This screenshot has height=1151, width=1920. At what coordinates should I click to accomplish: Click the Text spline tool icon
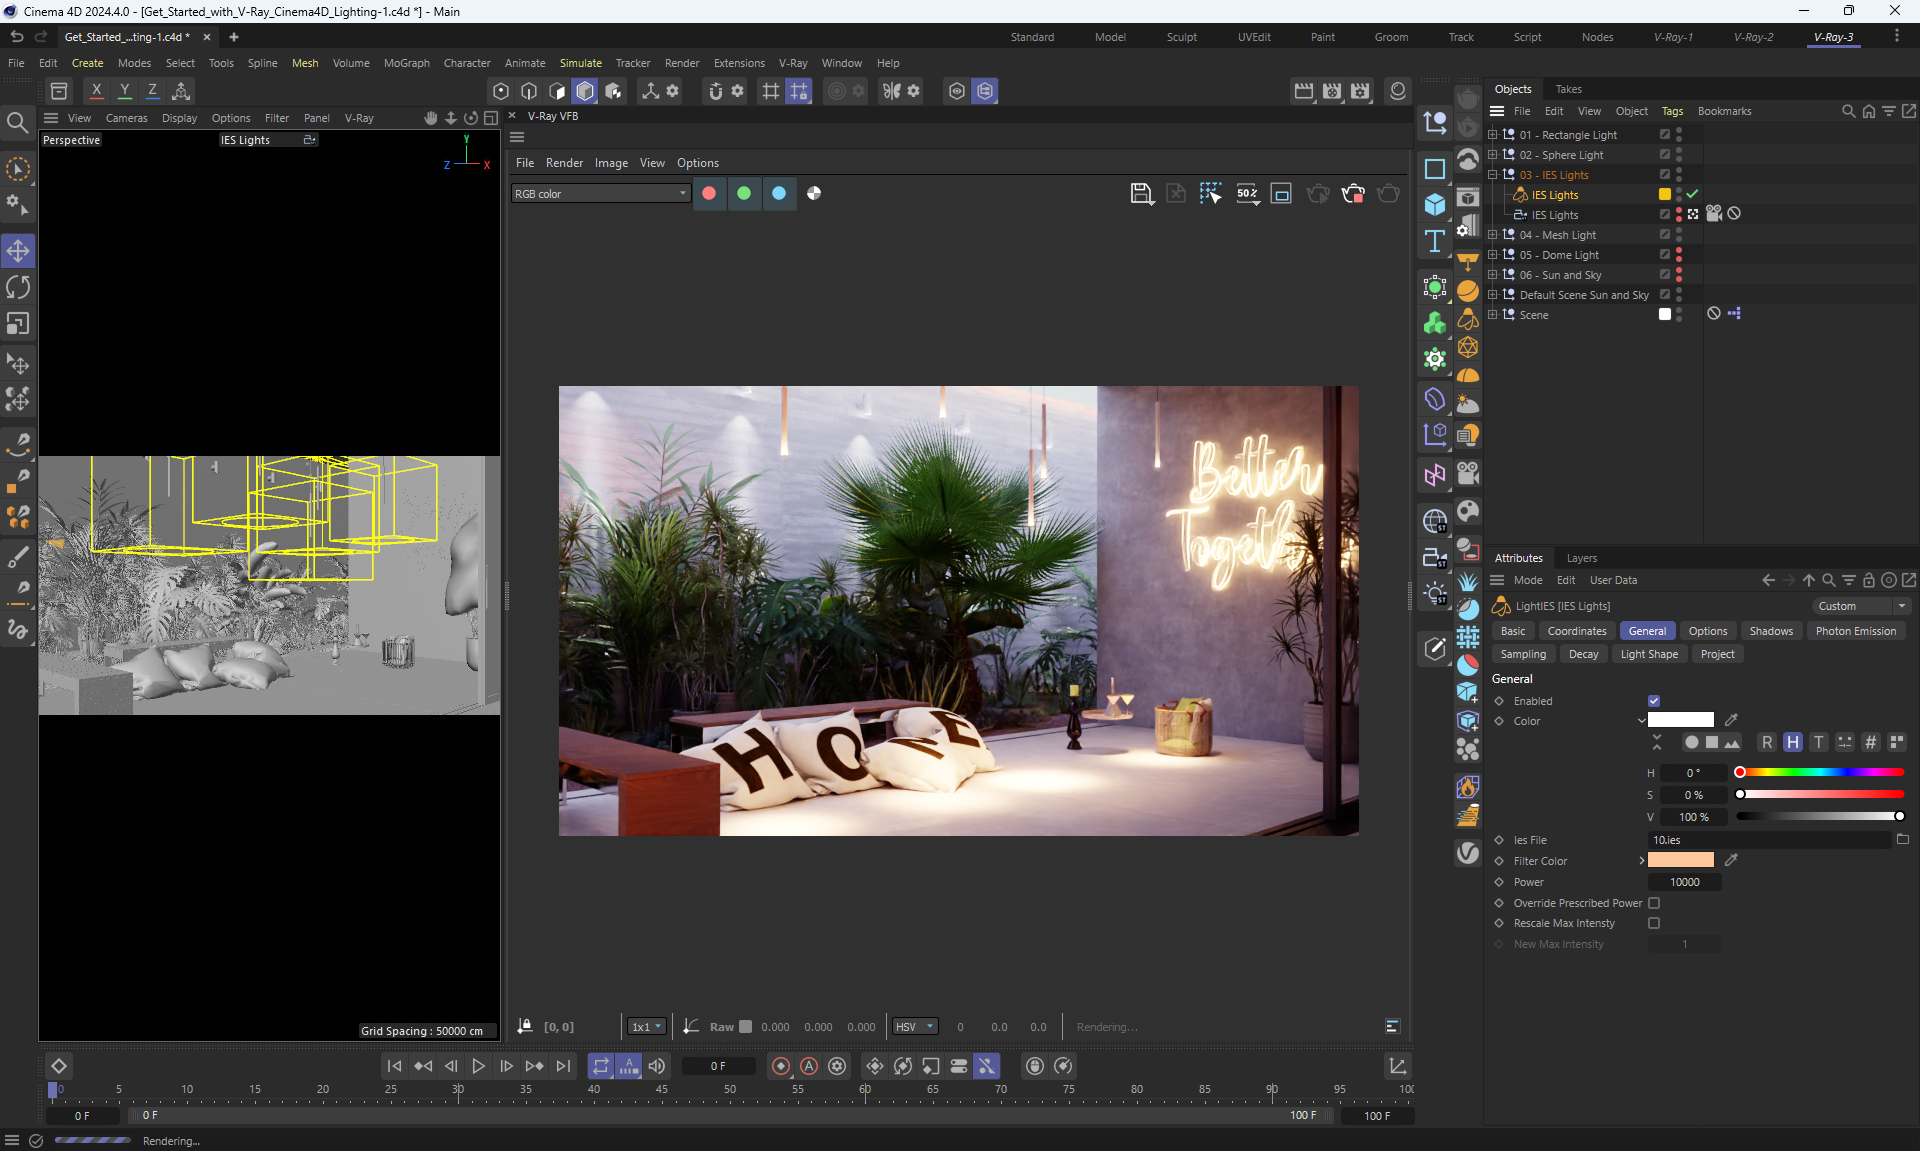(x=1435, y=241)
